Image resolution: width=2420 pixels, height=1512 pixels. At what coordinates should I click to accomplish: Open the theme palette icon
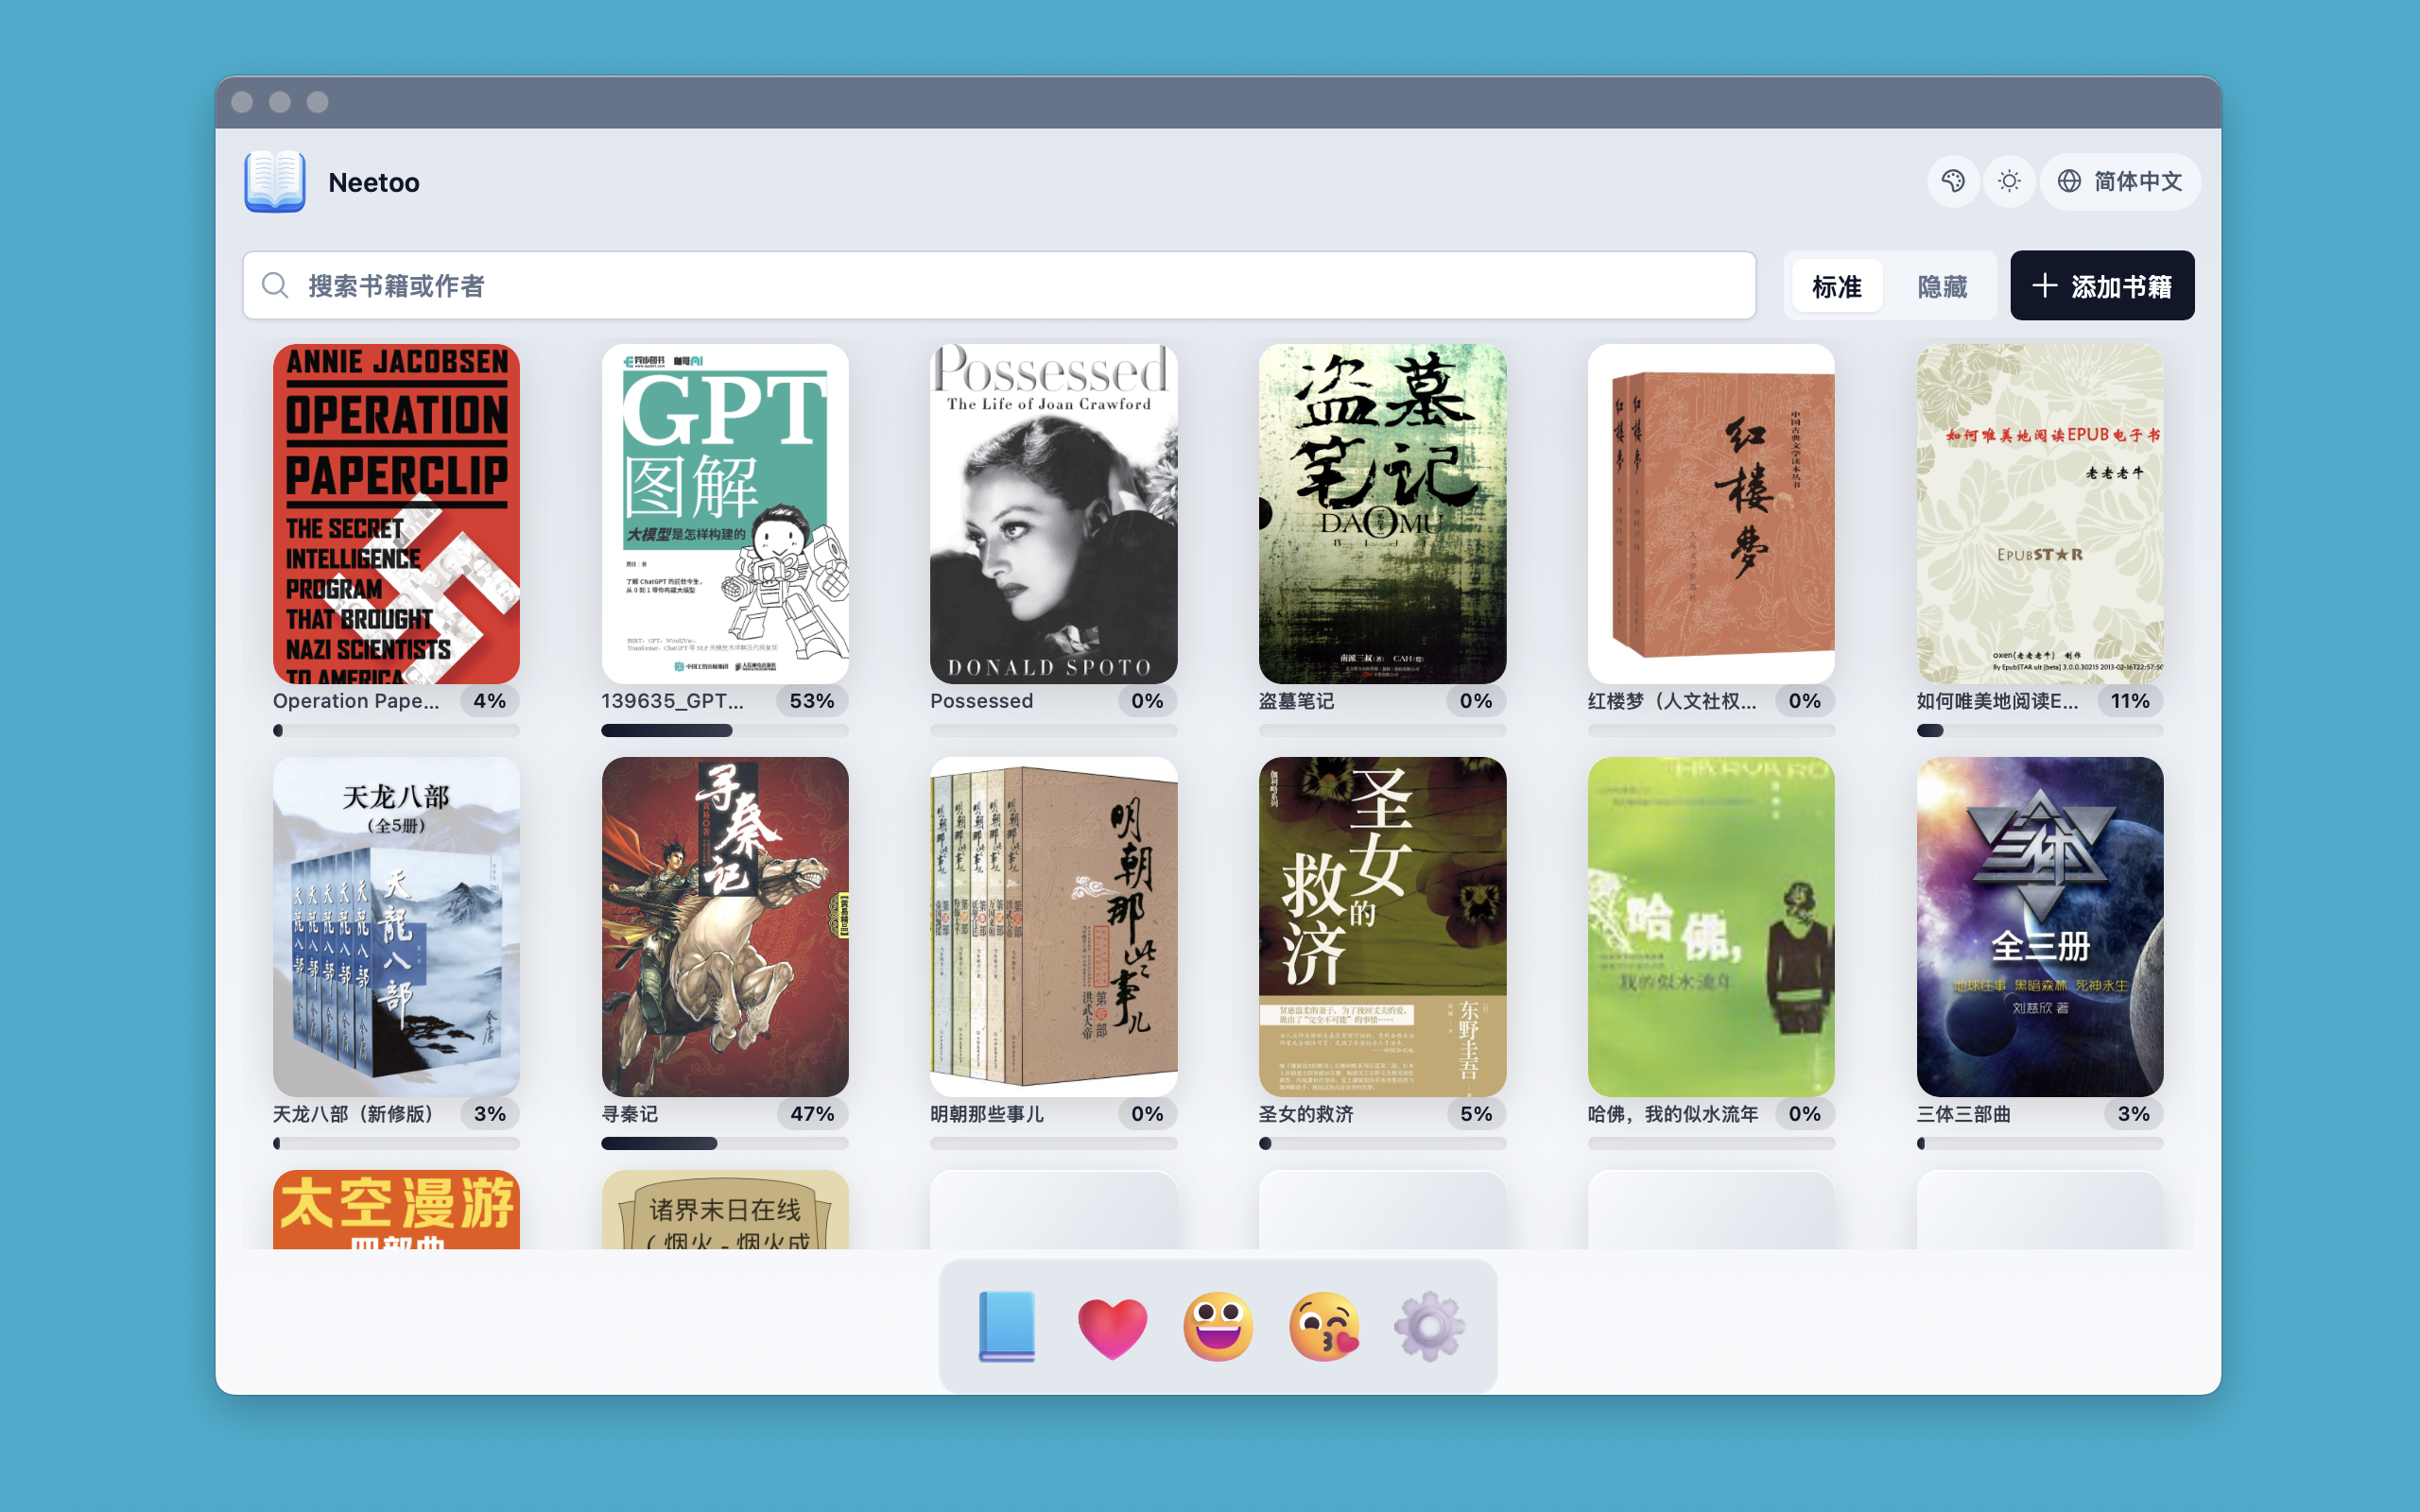[x=1952, y=181]
